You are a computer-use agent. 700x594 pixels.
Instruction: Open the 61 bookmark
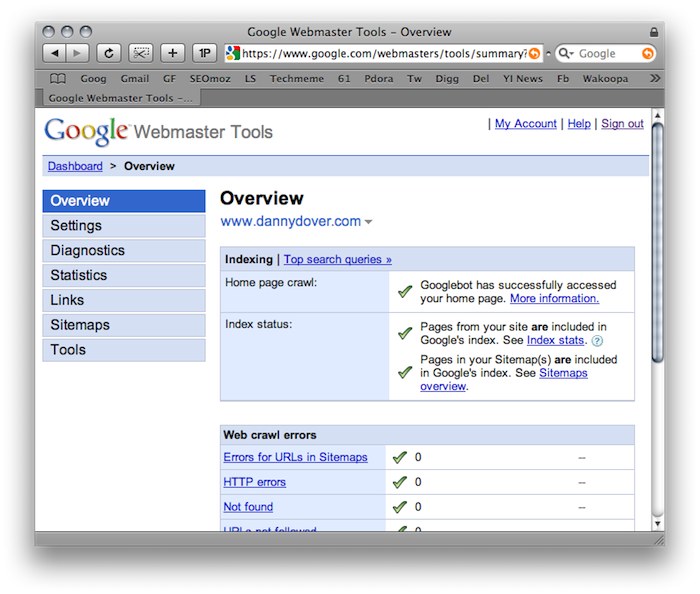pyautogui.click(x=344, y=79)
